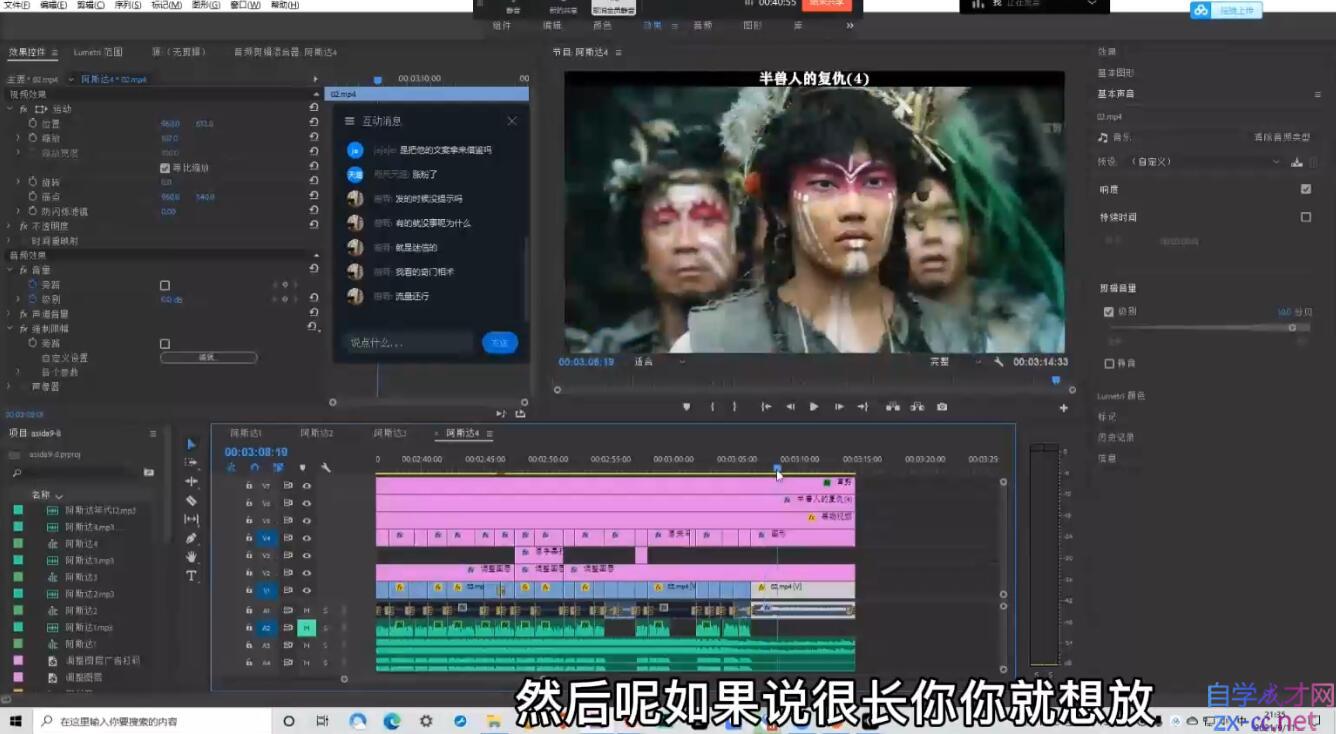Click the custom setup edit button
The width and height of the screenshot is (1336, 734).
tap(208, 358)
